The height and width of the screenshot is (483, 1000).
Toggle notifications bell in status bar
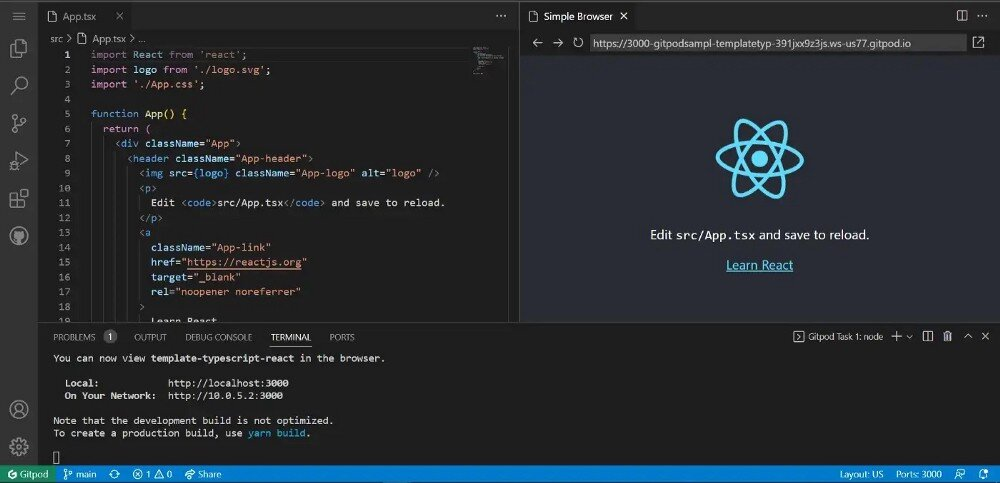pos(982,474)
